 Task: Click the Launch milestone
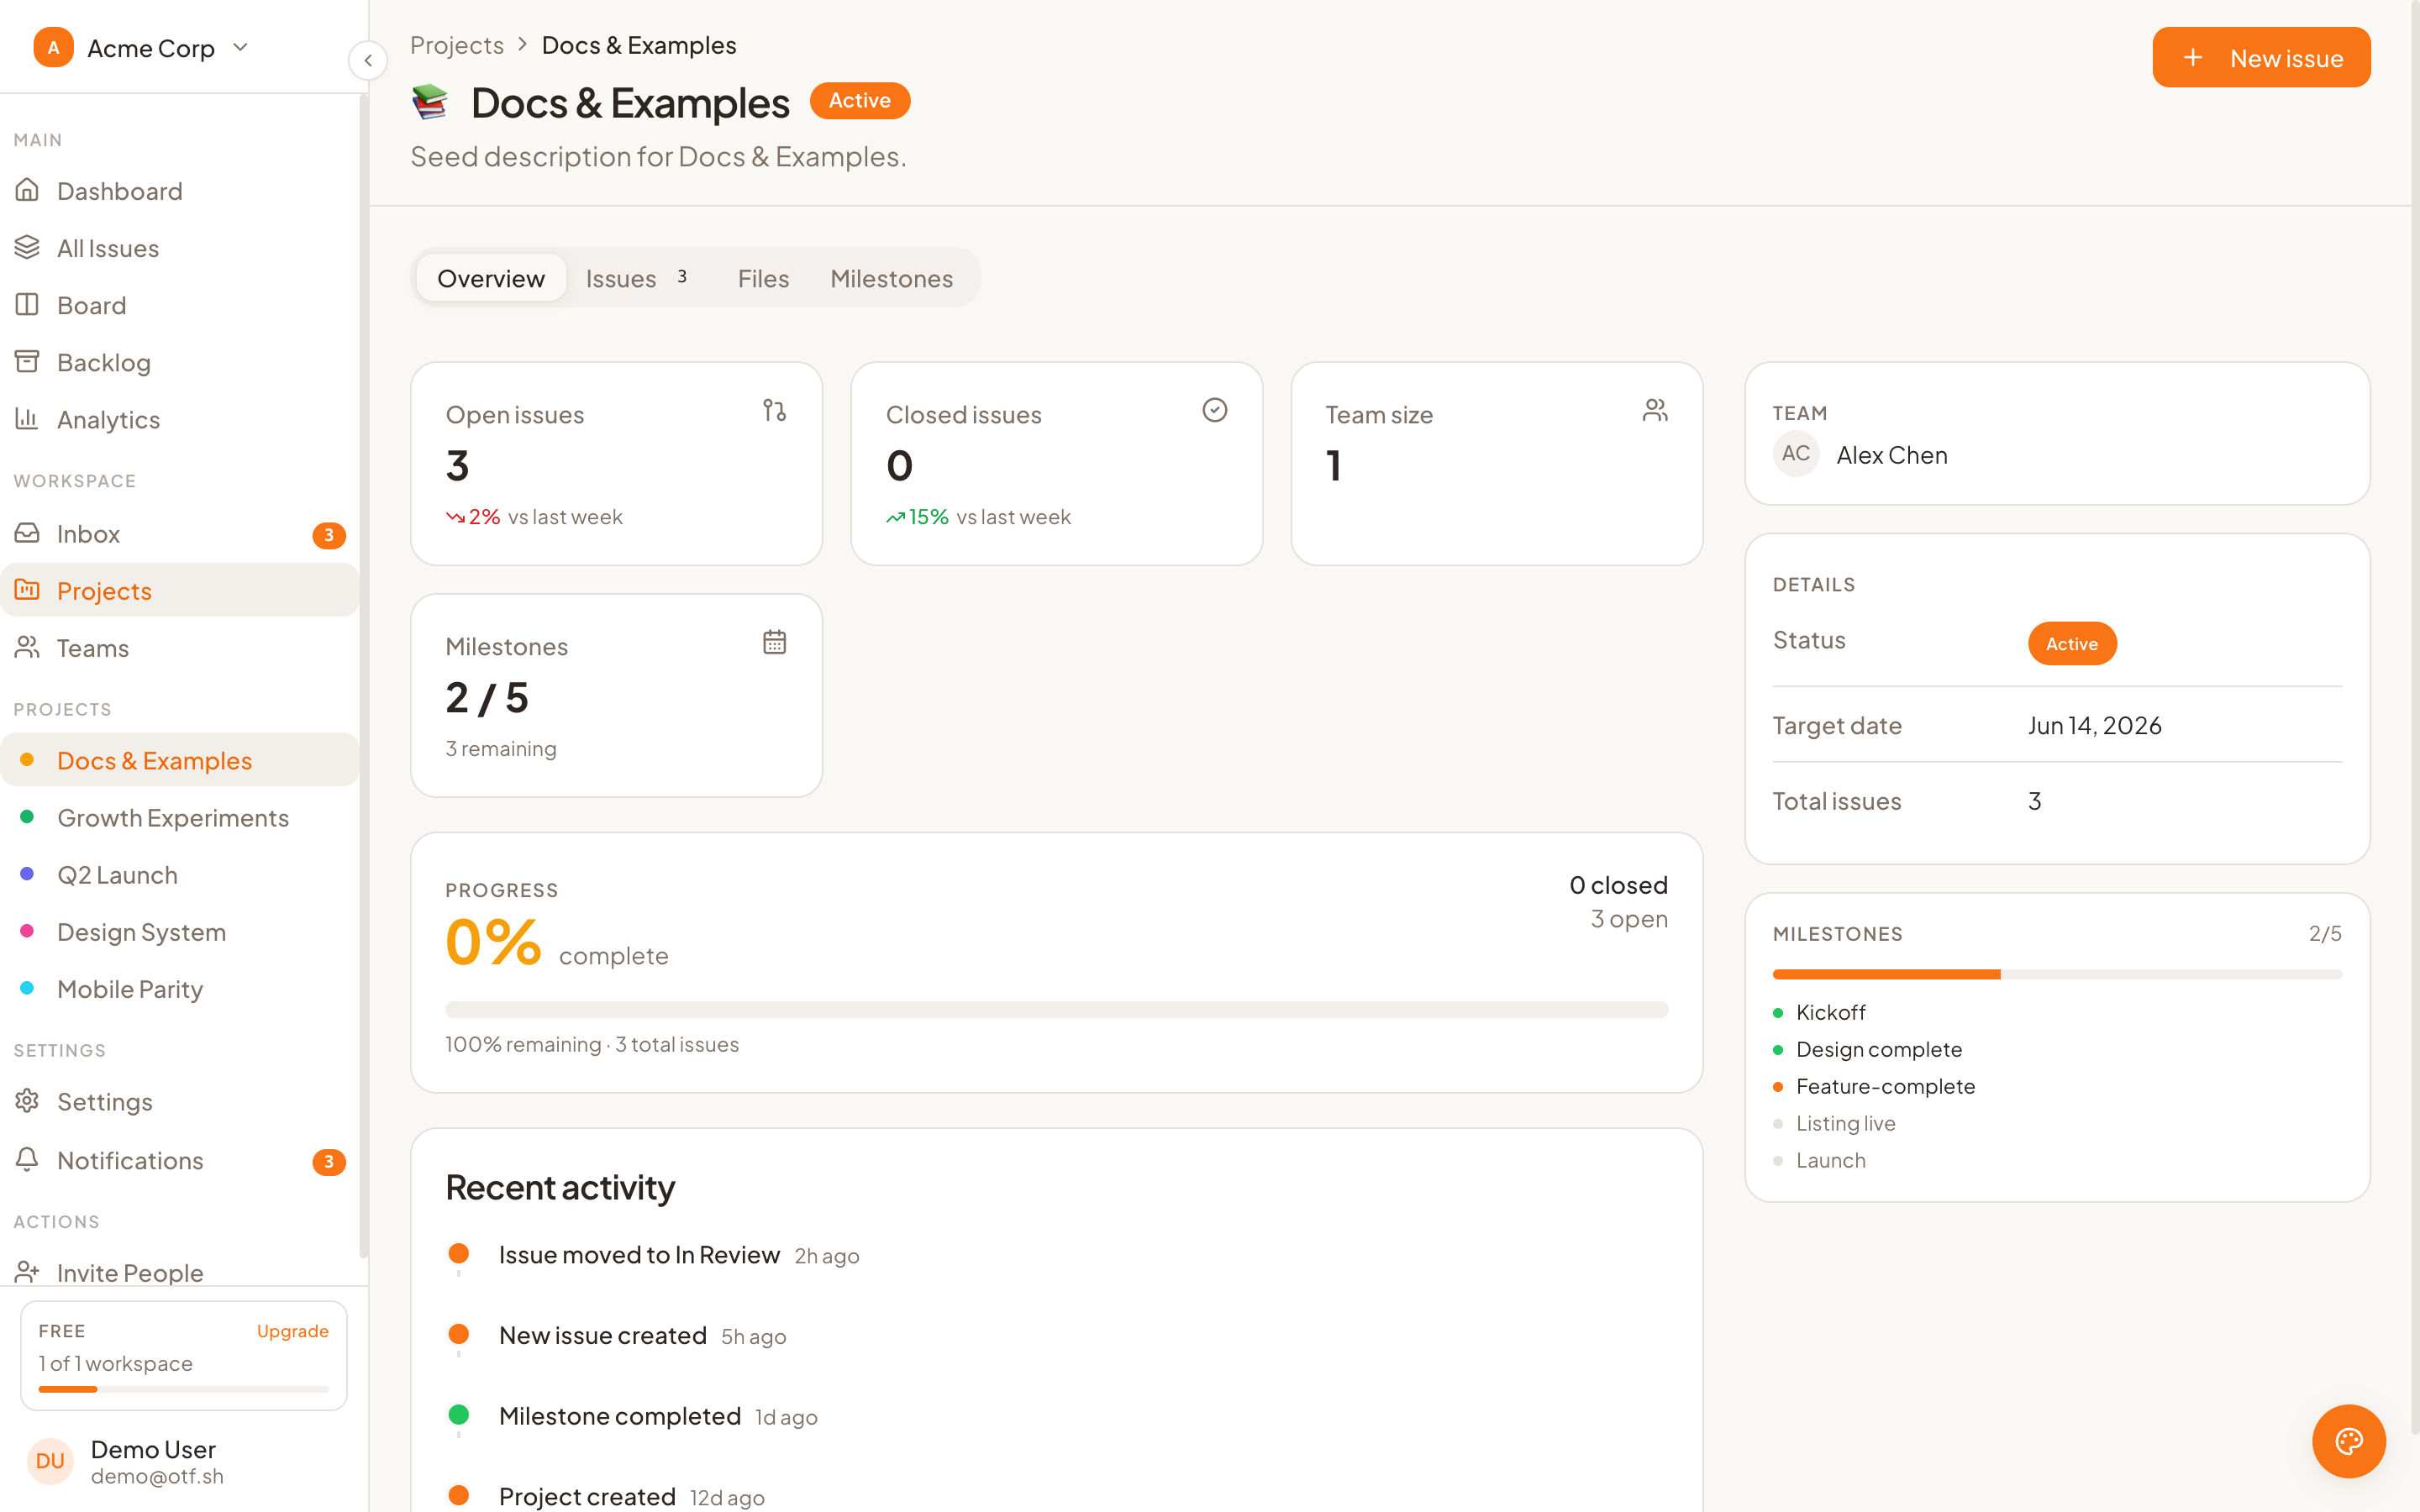point(1820,1160)
